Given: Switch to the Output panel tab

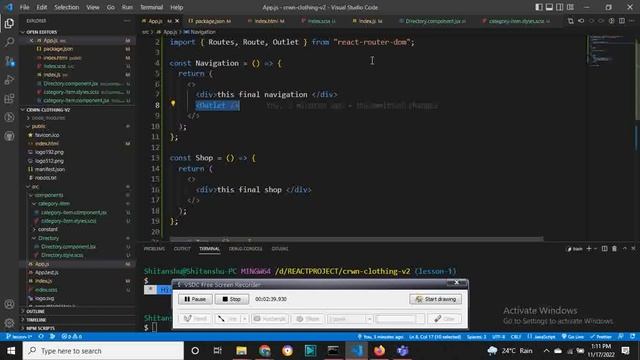Looking at the screenshot, I should pos(182,249).
